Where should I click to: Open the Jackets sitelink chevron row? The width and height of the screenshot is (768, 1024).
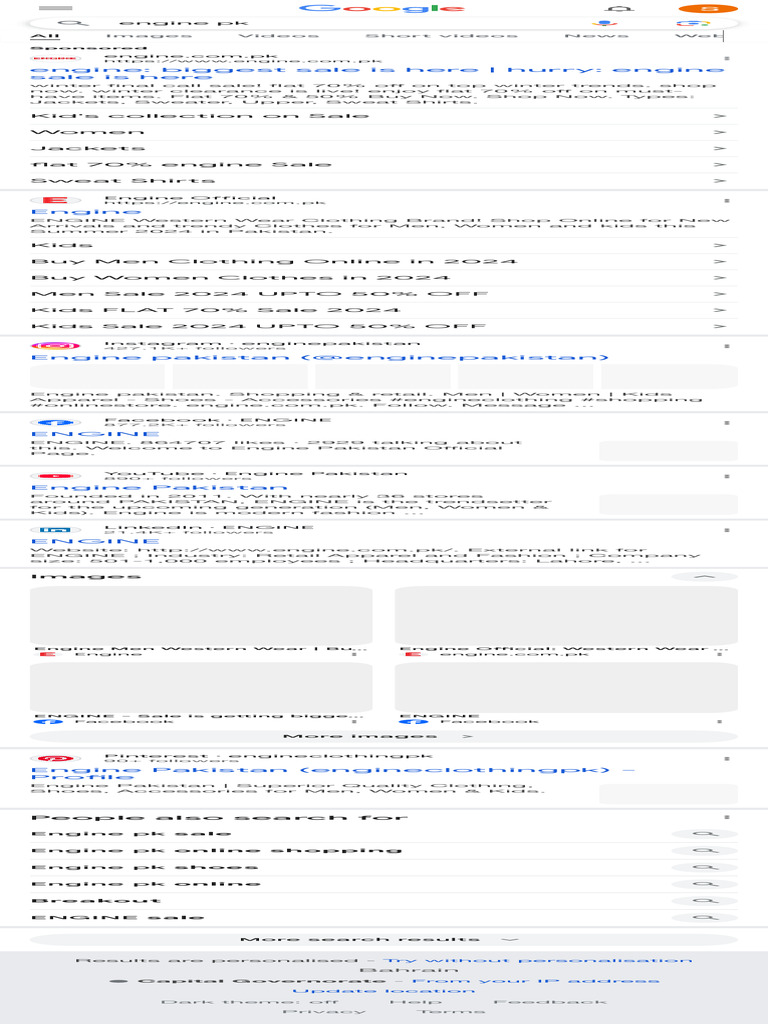(x=384, y=148)
